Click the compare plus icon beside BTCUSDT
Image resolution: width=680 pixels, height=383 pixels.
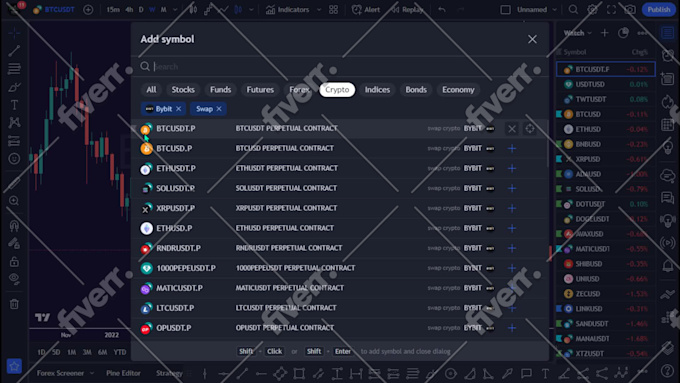pyautogui.click(x=88, y=10)
